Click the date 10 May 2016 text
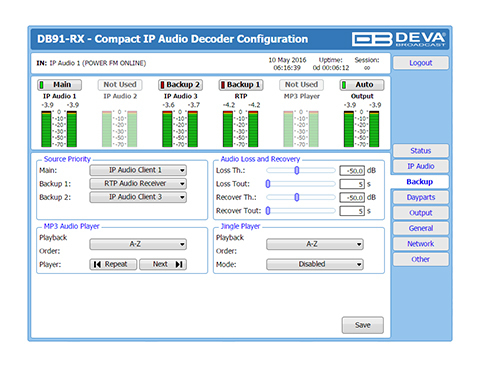 pos(287,60)
